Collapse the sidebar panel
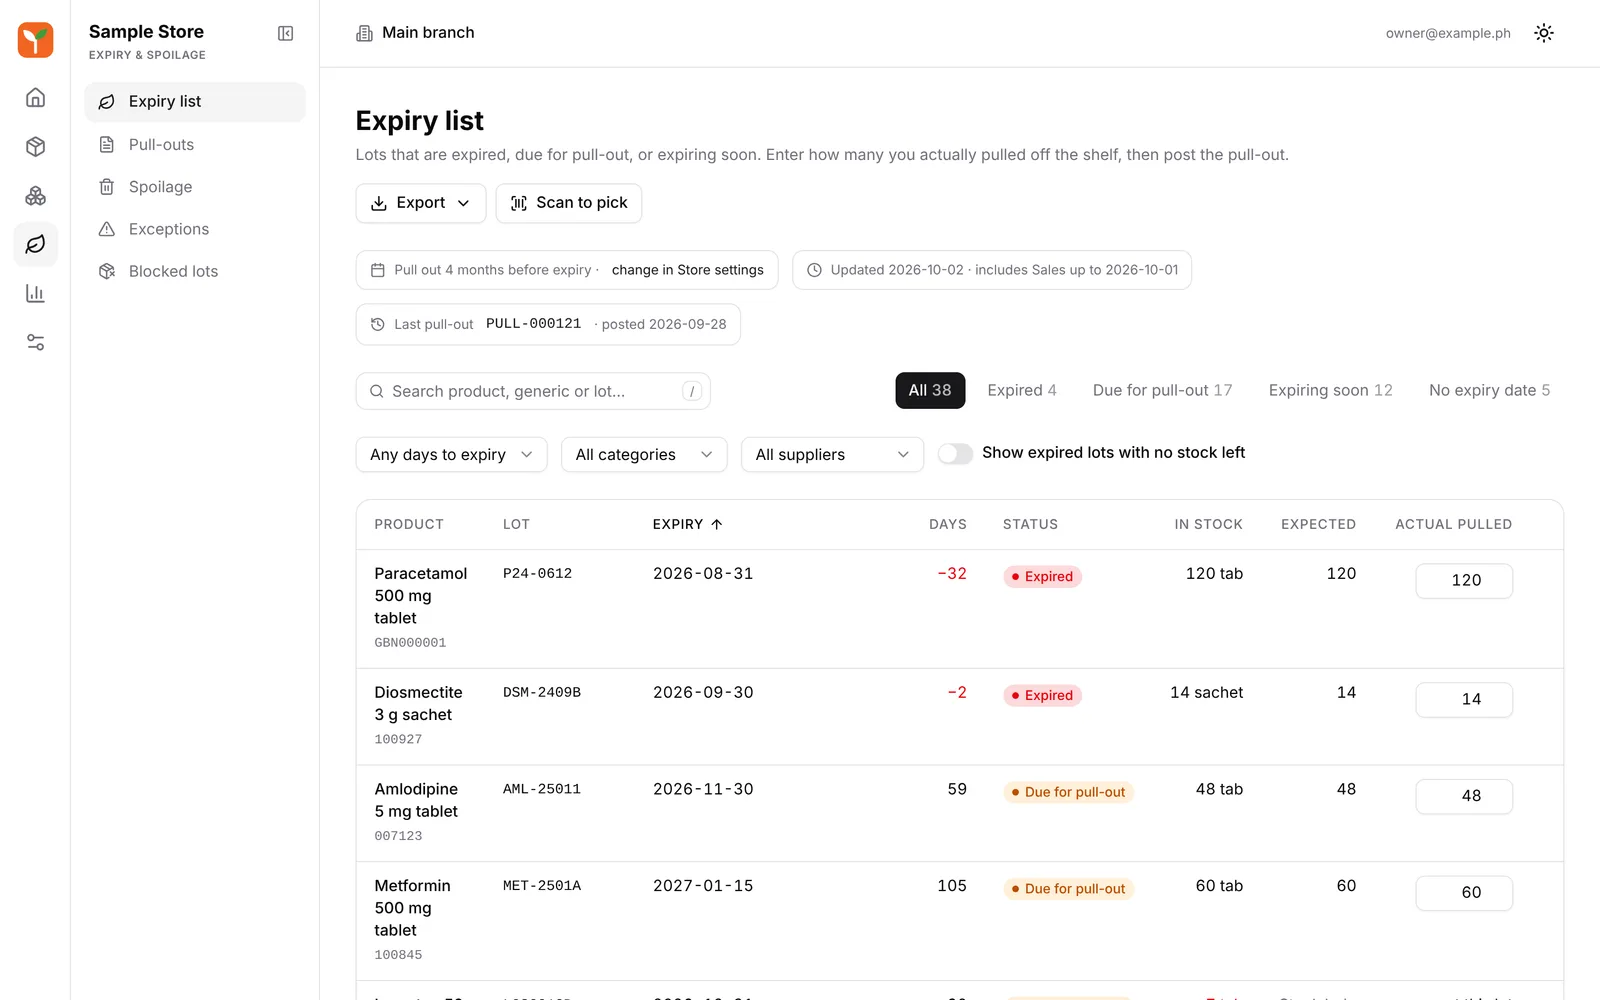The height and width of the screenshot is (1000, 1600). pyautogui.click(x=285, y=33)
